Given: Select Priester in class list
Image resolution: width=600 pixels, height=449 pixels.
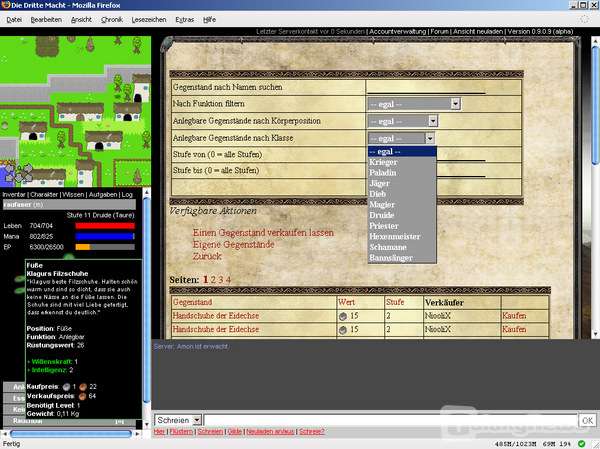Looking at the screenshot, I should (402, 226).
